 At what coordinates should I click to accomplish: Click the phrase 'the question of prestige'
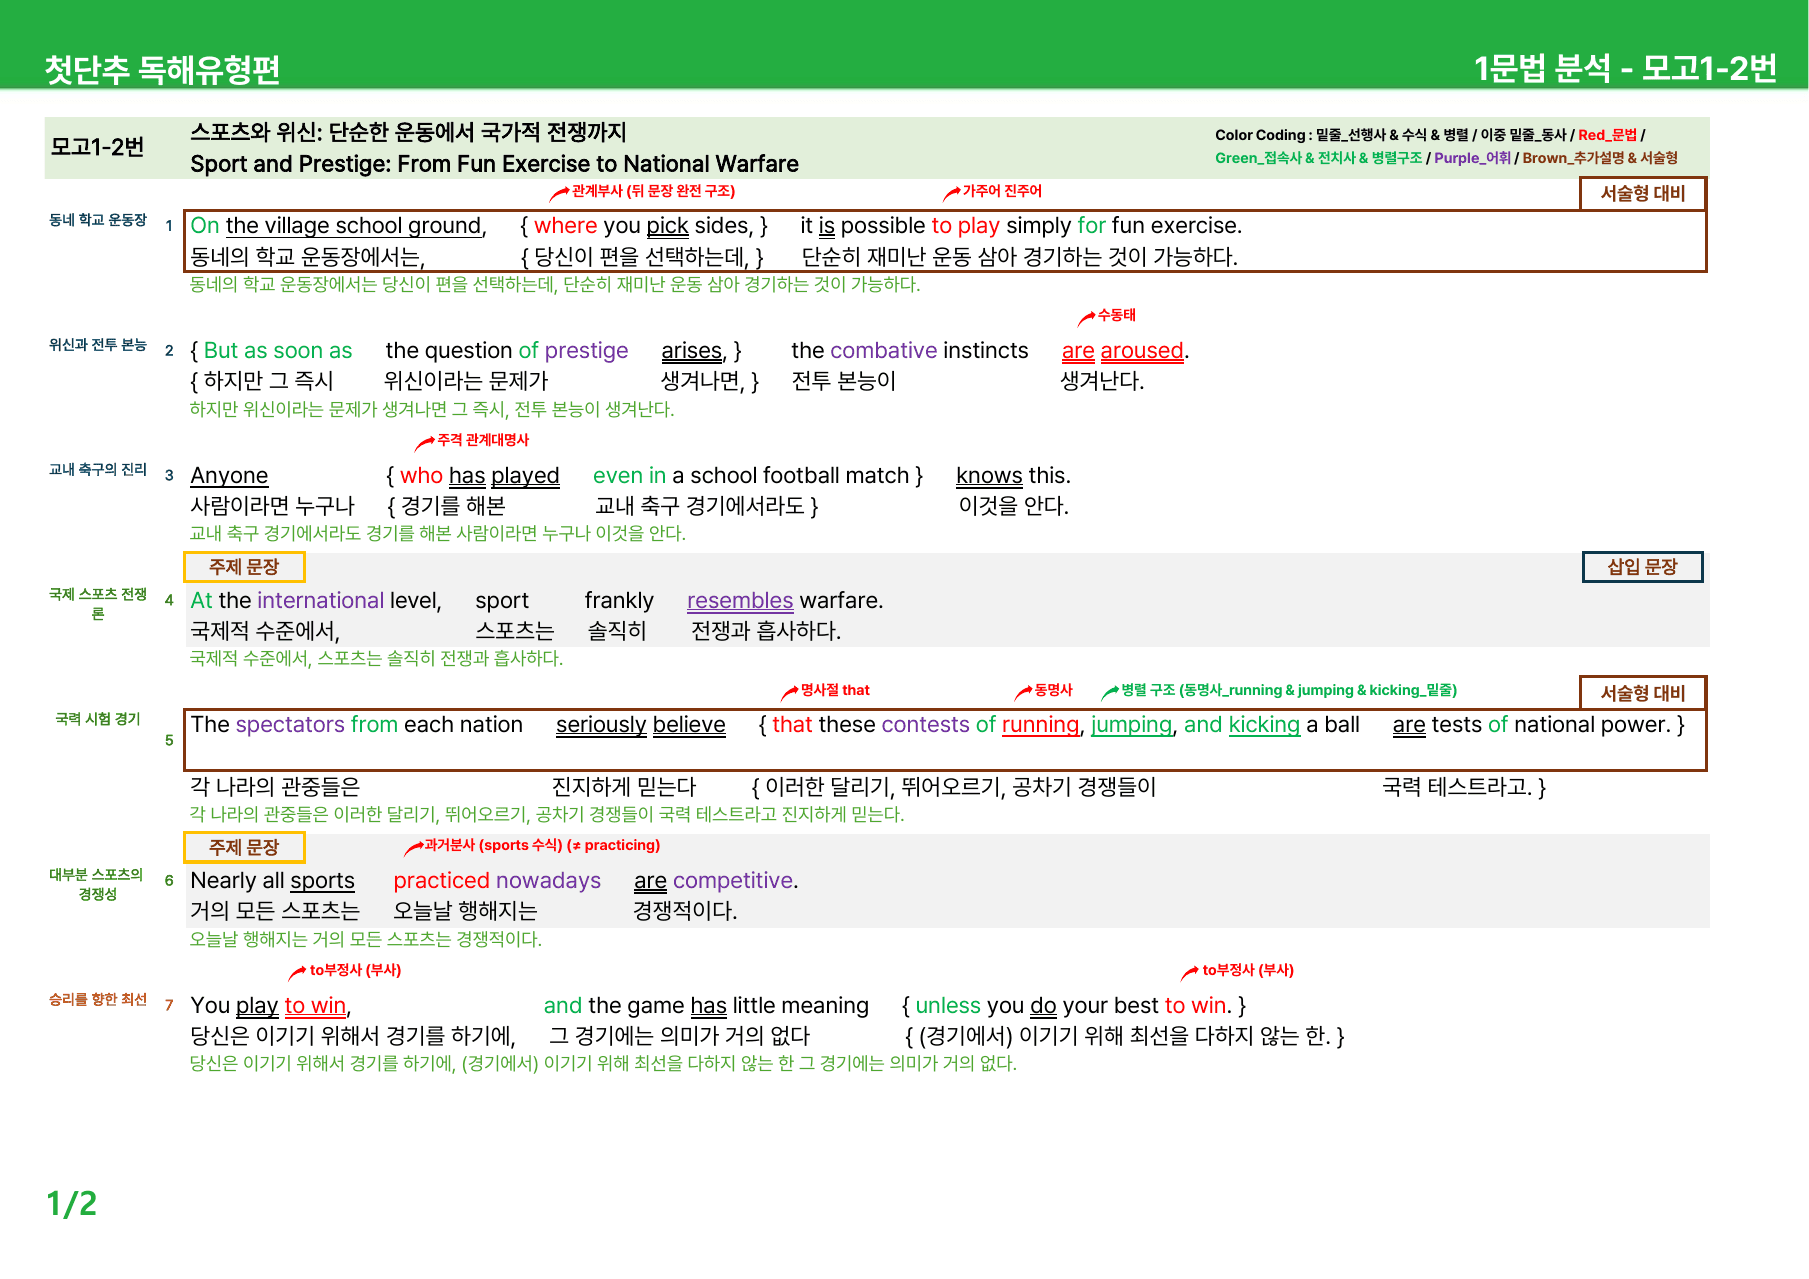507,351
